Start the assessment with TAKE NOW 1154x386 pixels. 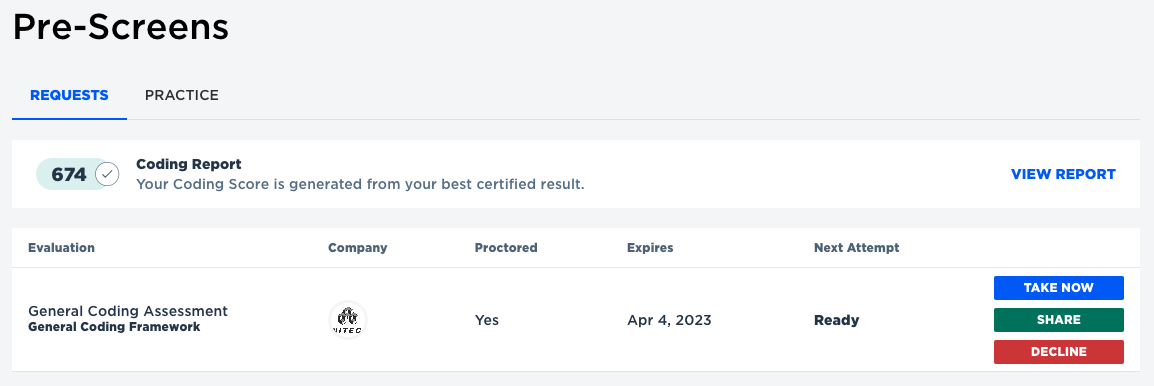1058,288
